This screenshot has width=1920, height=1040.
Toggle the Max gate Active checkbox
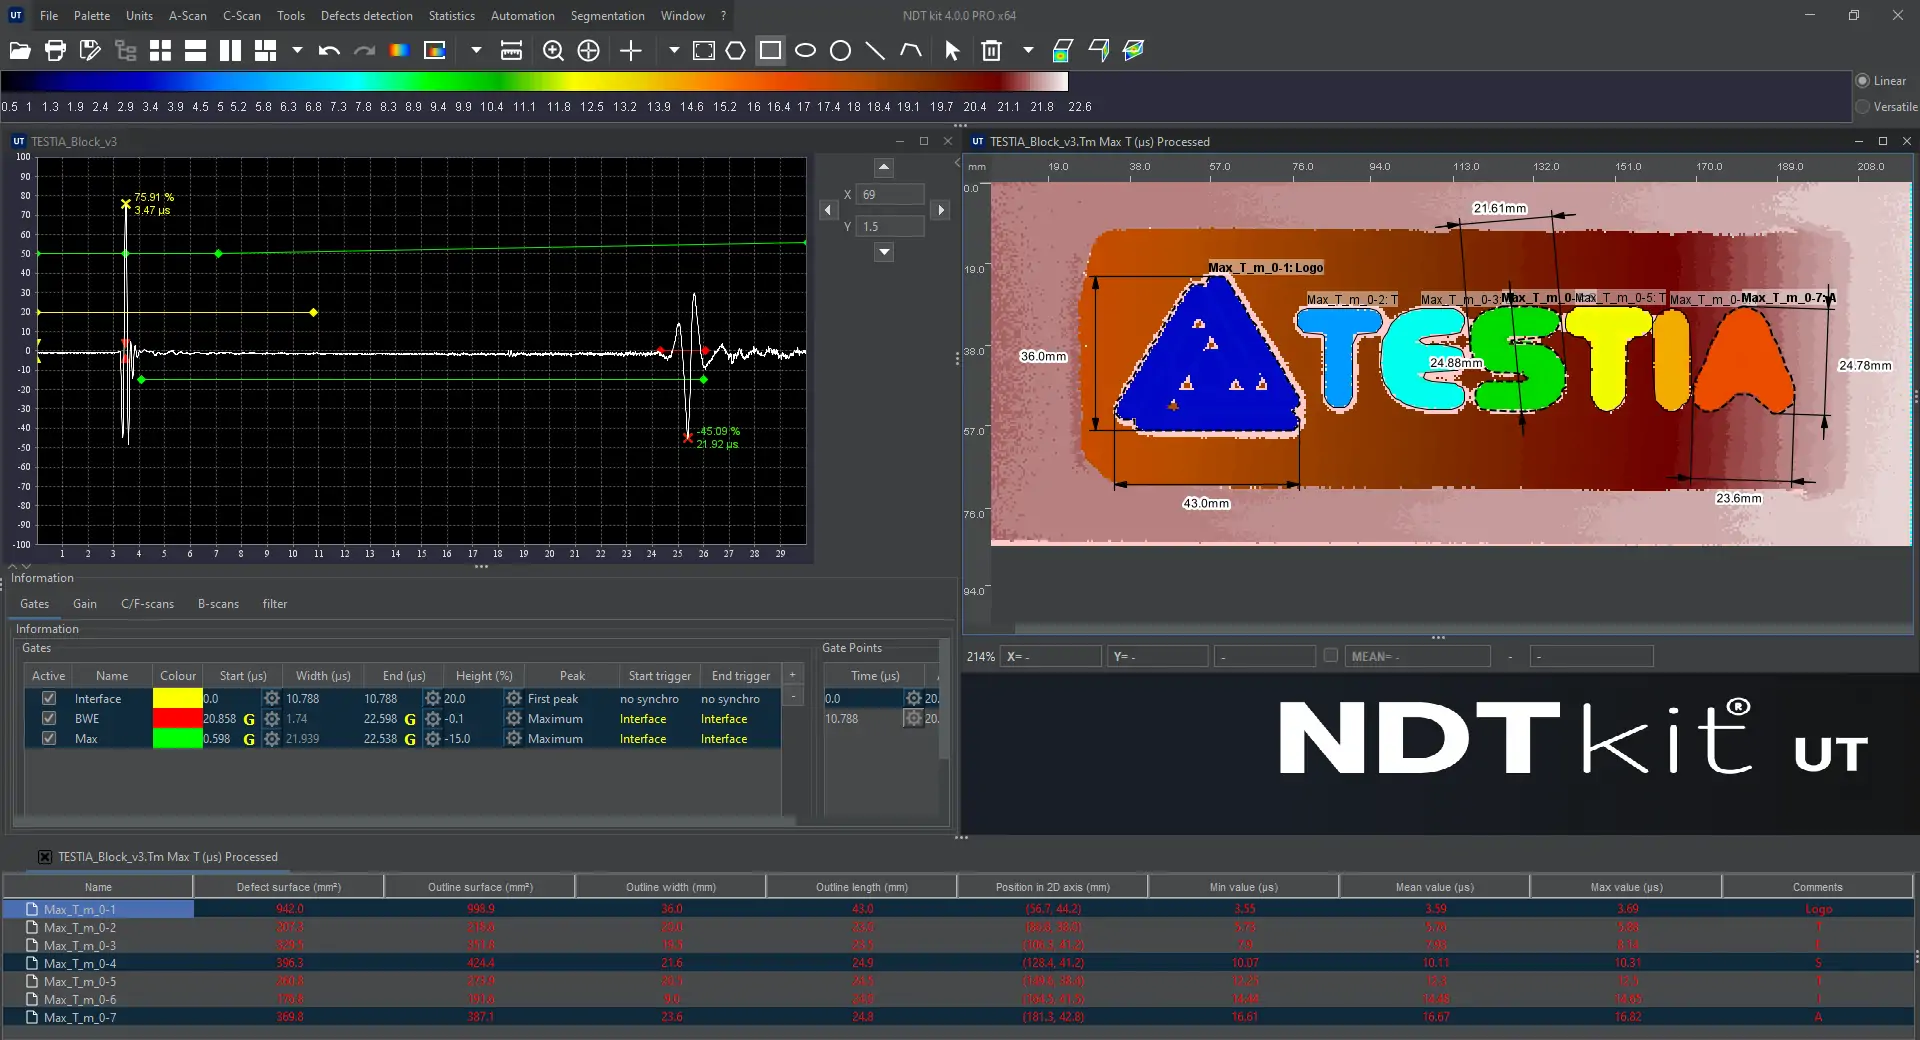coord(49,739)
